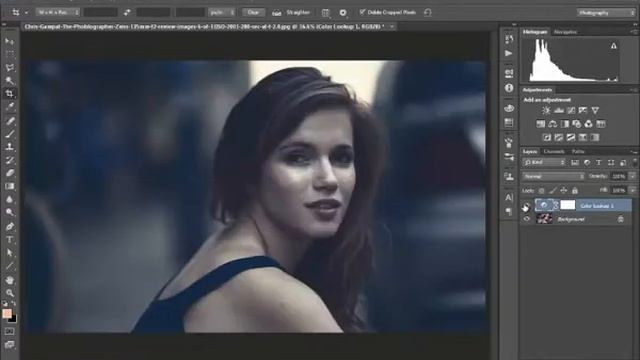Switch to the Histogram tab
Image resolution: width=640 pixels, height=360 pixels.
point(535,32)
